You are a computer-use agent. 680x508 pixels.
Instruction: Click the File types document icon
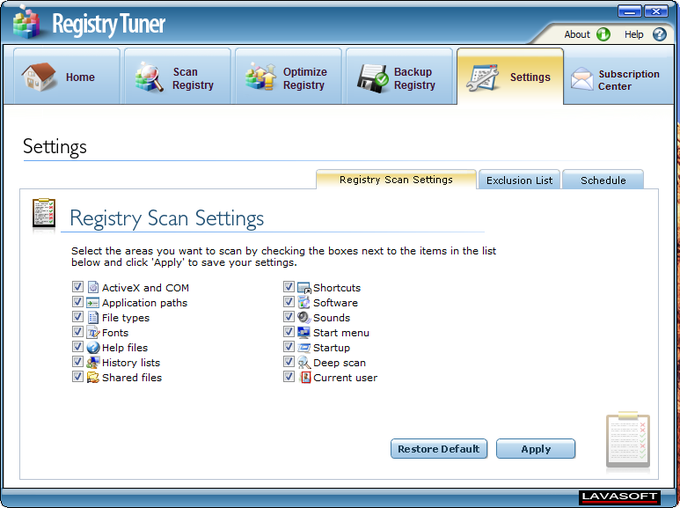93,318
